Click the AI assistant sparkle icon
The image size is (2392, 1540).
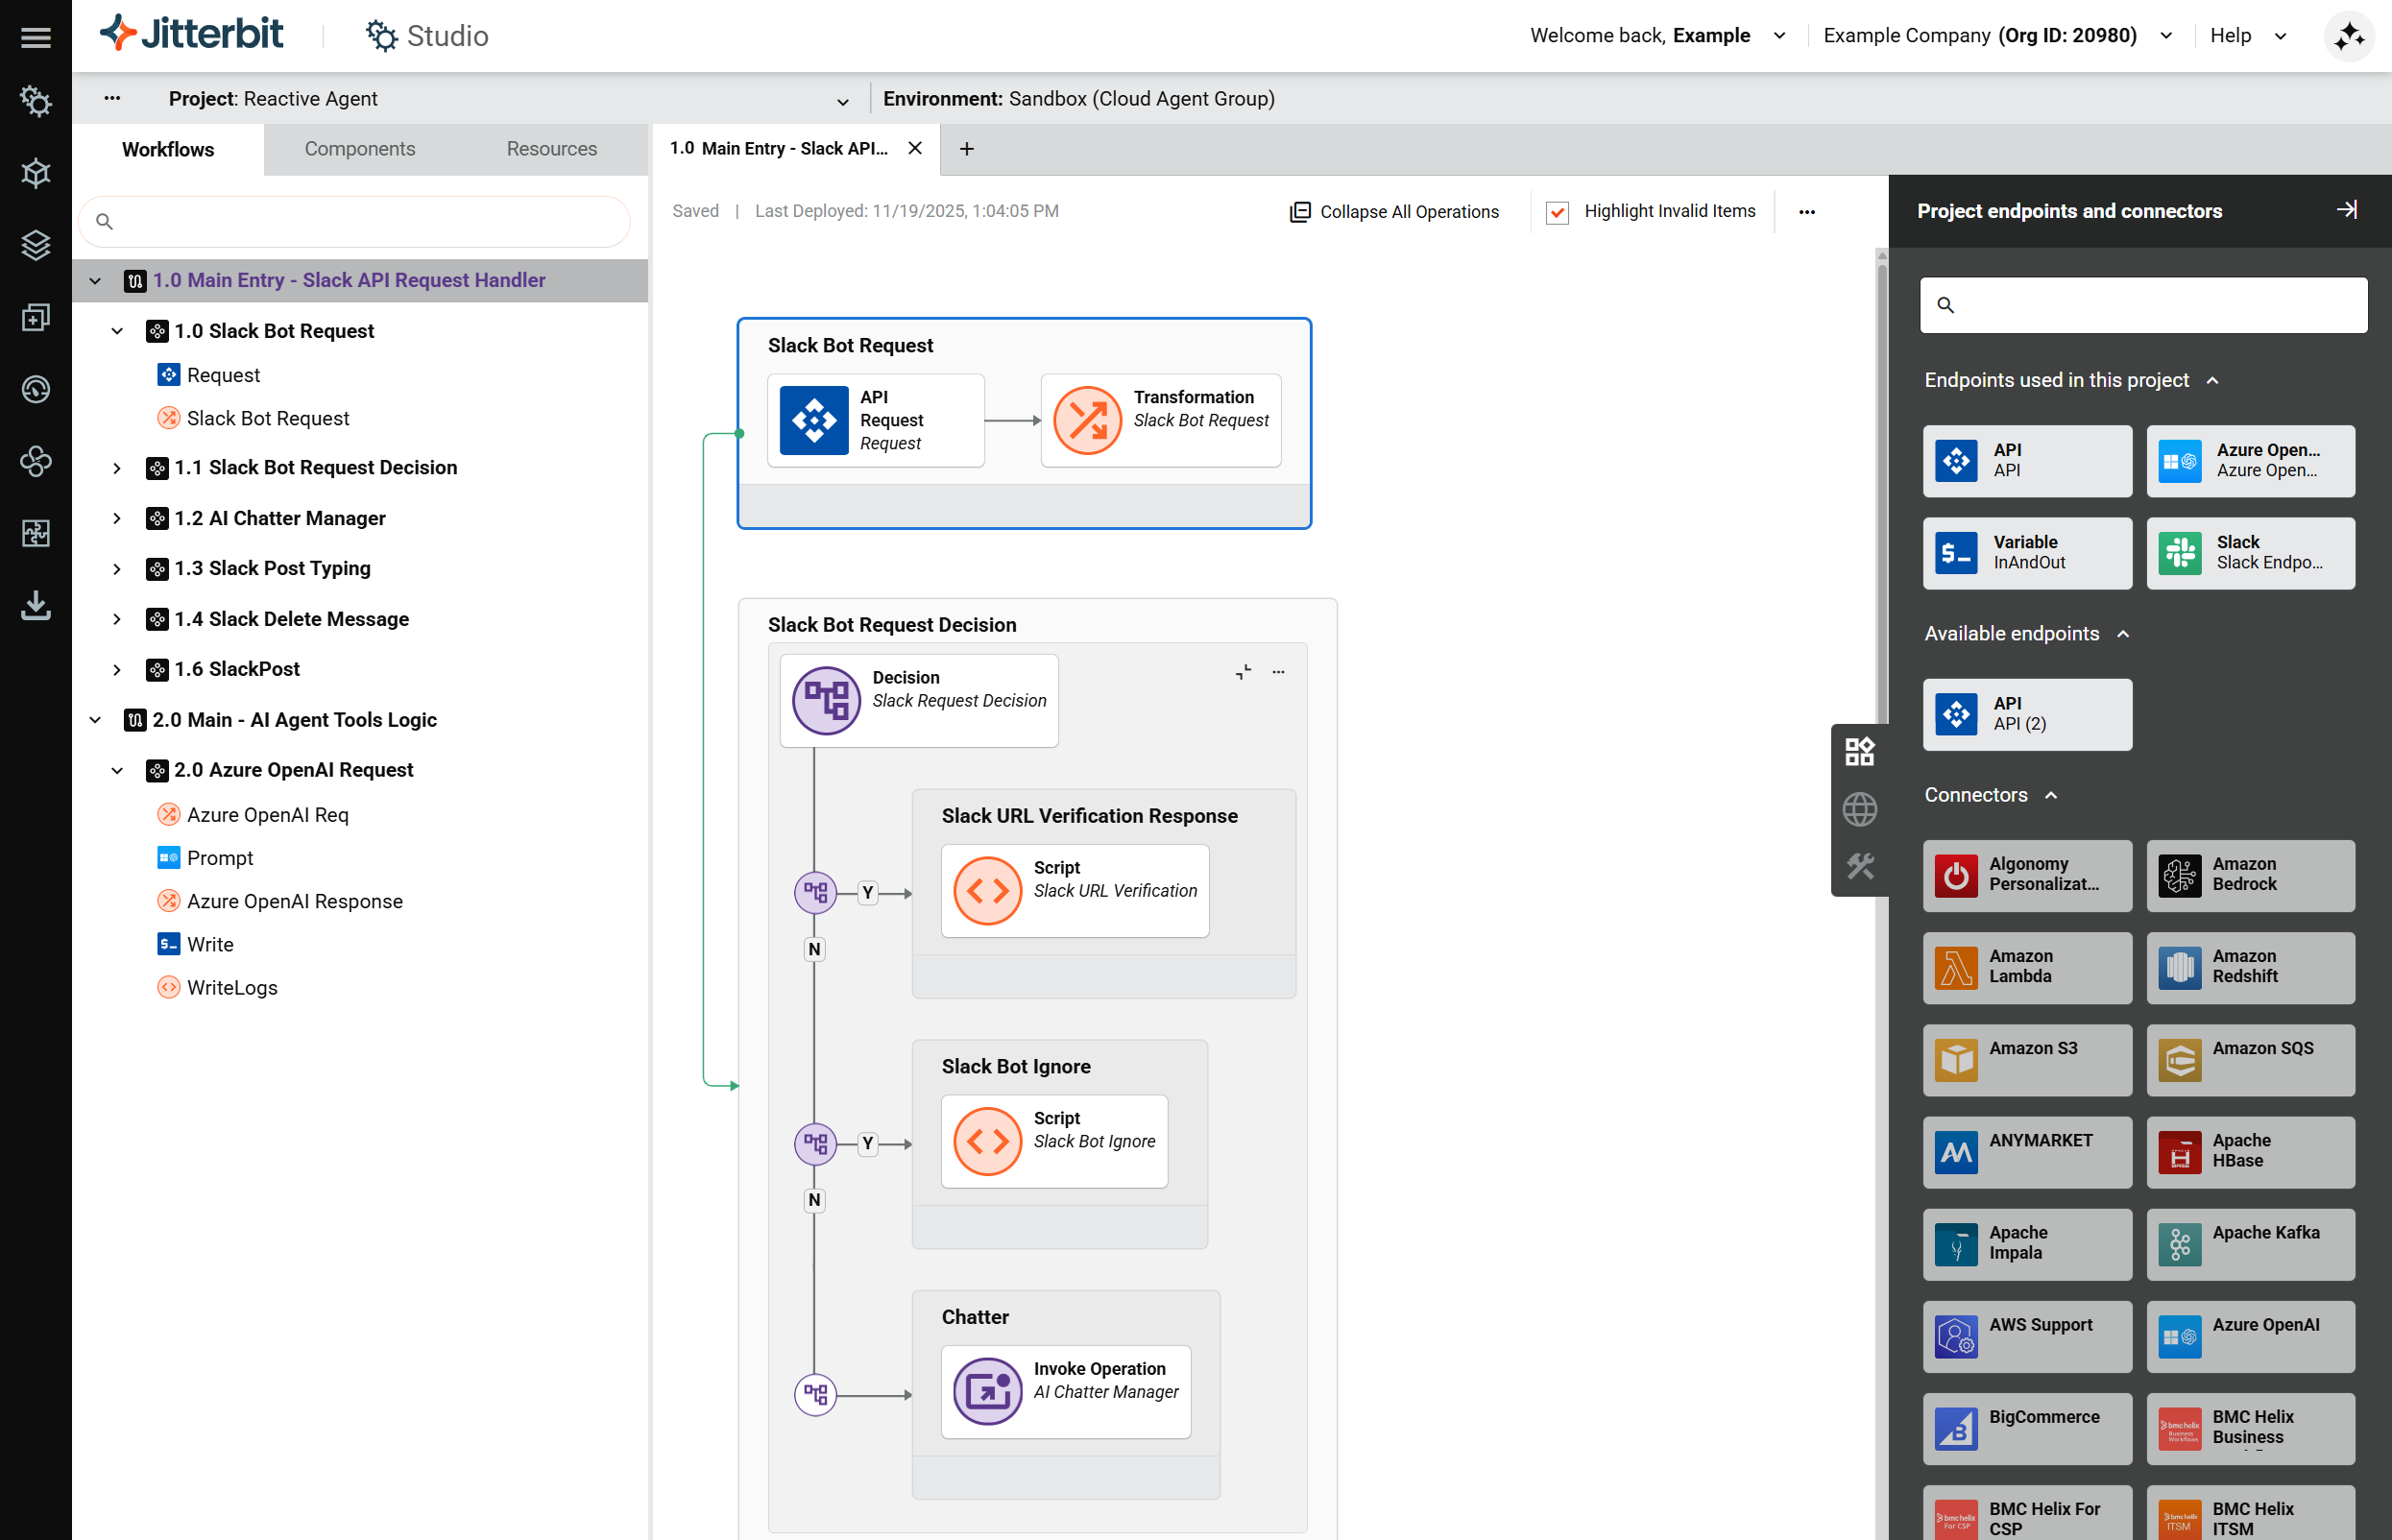click(2348, 37)
